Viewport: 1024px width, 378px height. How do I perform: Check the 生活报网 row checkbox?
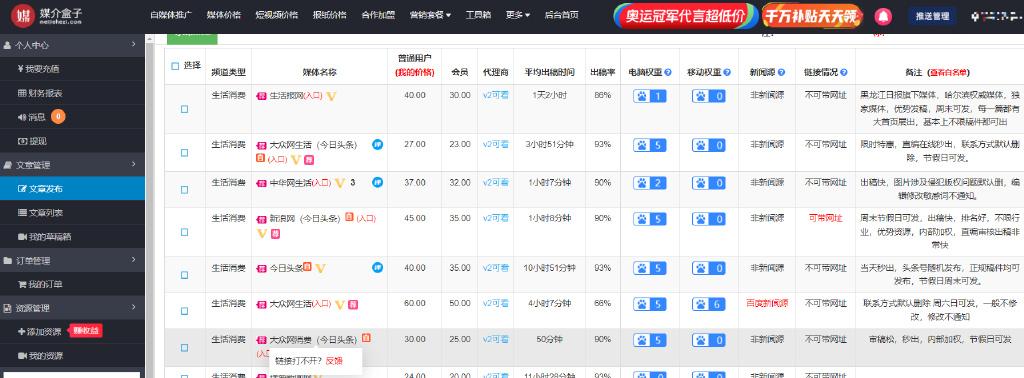(x=184, y=109)
